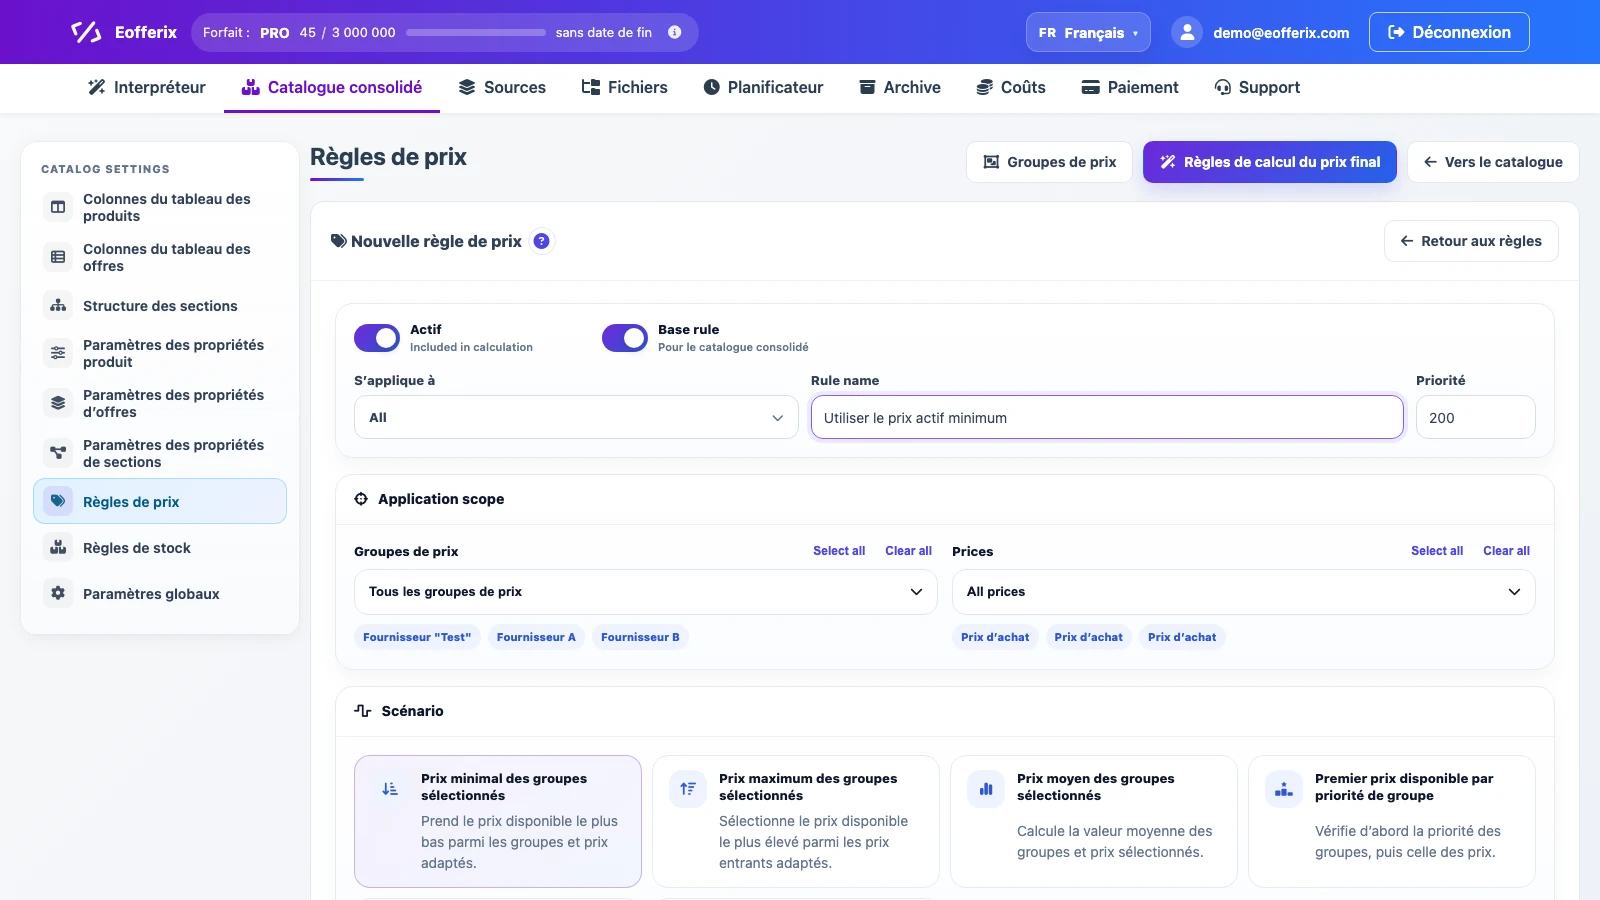Image resolution: width=1600 pixels, height=900 pixels.
Task: Click the Structure des sections icon
Action: tap(58, 305)
